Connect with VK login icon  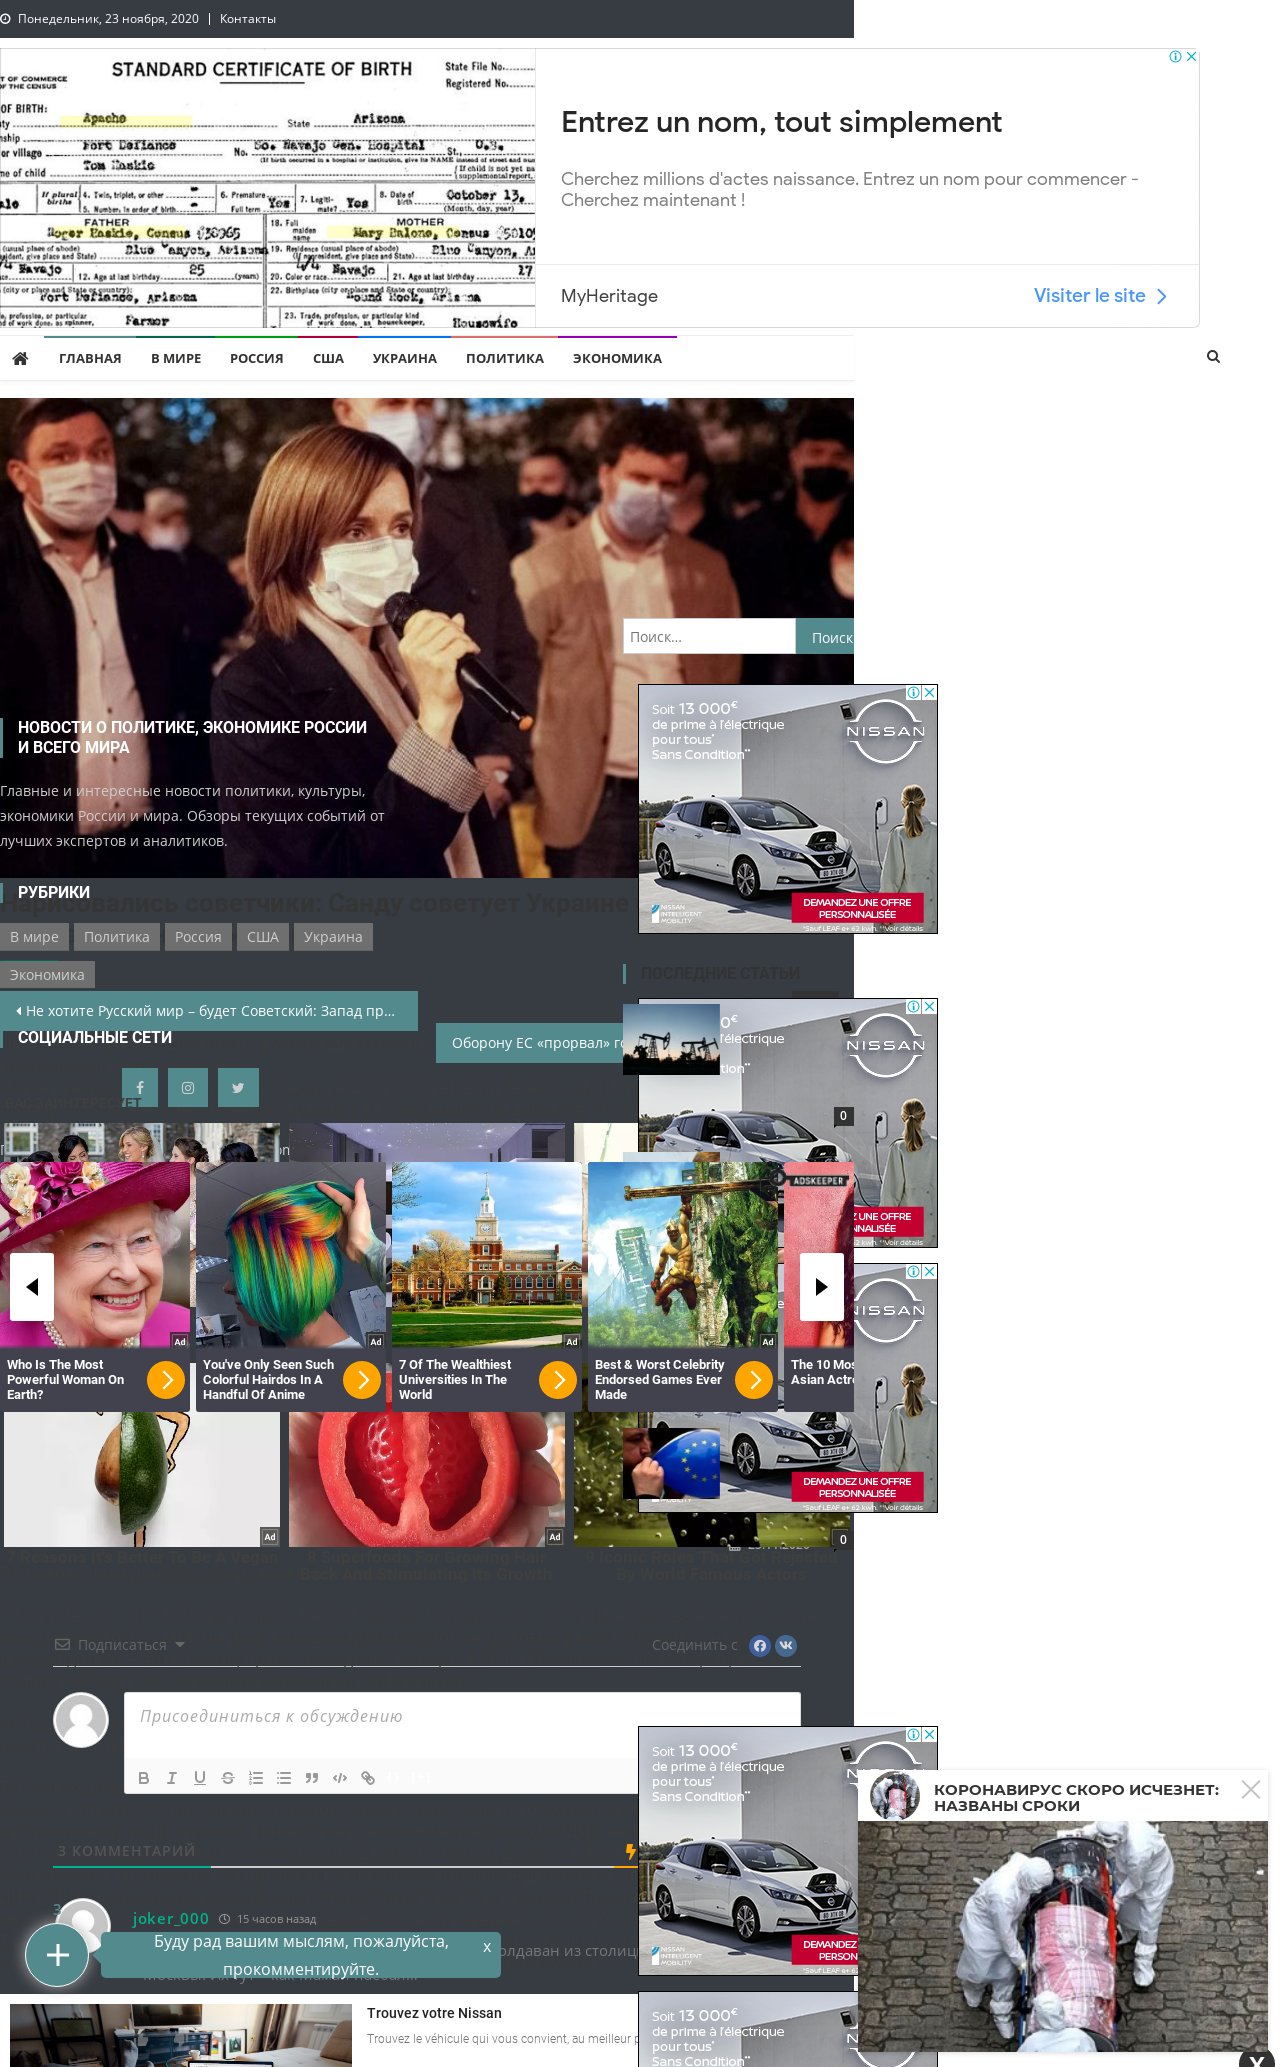coord(786,1645)
